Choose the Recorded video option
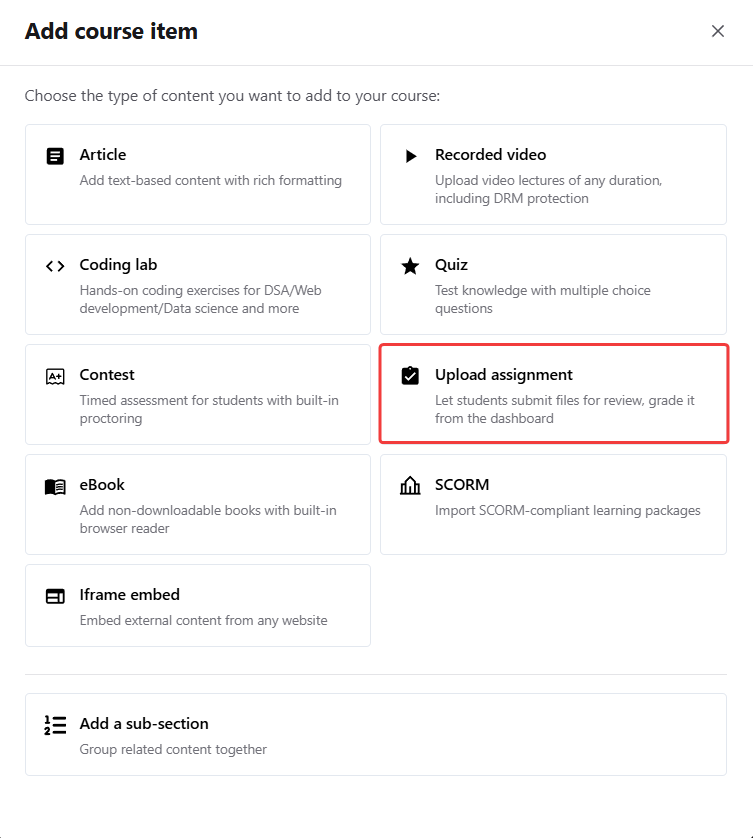This screenshot has width=753, height=838. (x=553, y=174)
